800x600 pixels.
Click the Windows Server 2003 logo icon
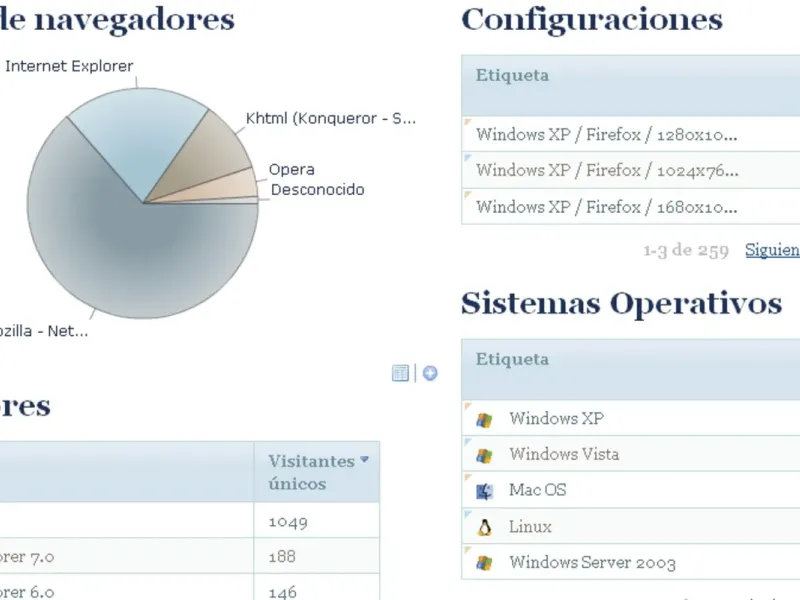tap(484, 563)
